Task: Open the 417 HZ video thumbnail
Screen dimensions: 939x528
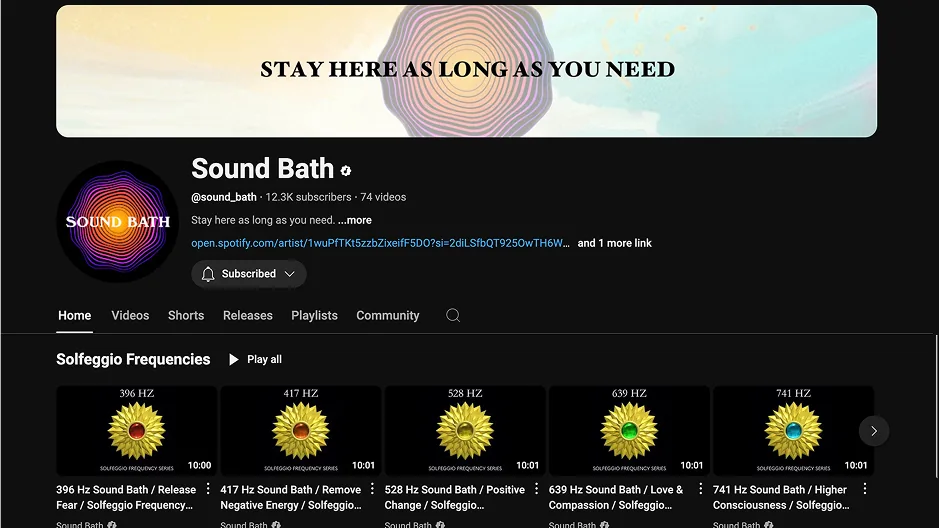Action: pyautogui.click(x=301, y=431)
